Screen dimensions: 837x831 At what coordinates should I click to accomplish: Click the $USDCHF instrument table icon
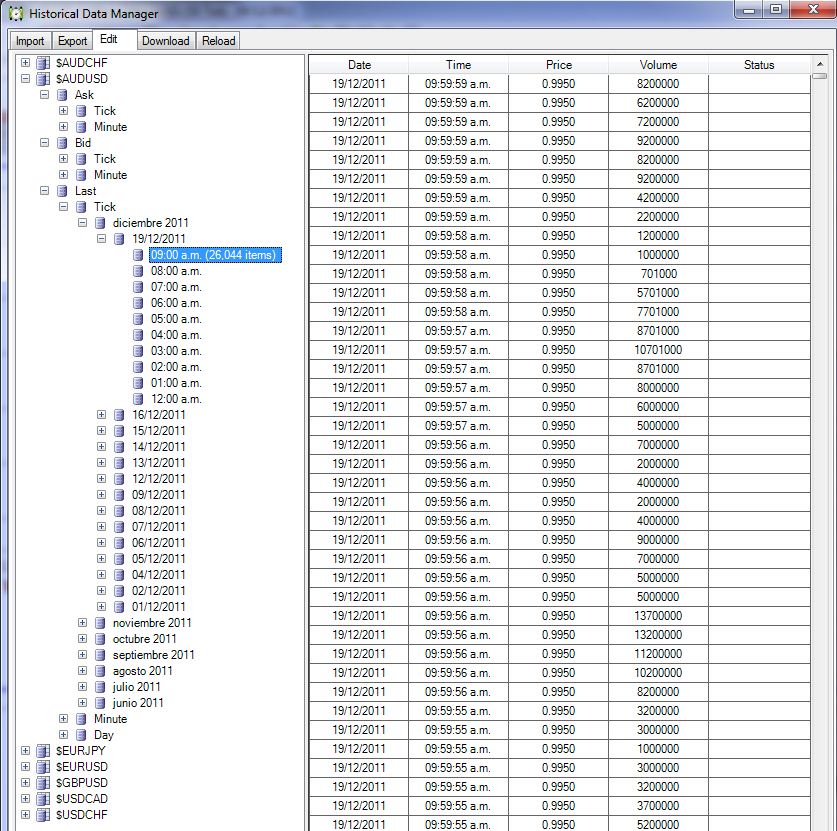click(43, 816)
